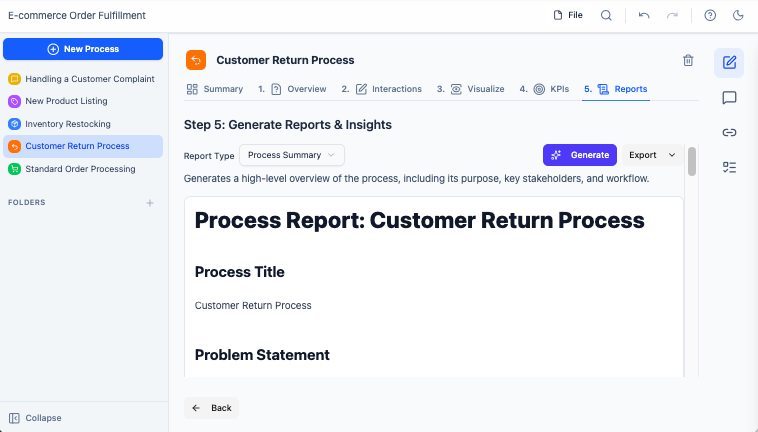Open the help question mark icon

point(710,16)
